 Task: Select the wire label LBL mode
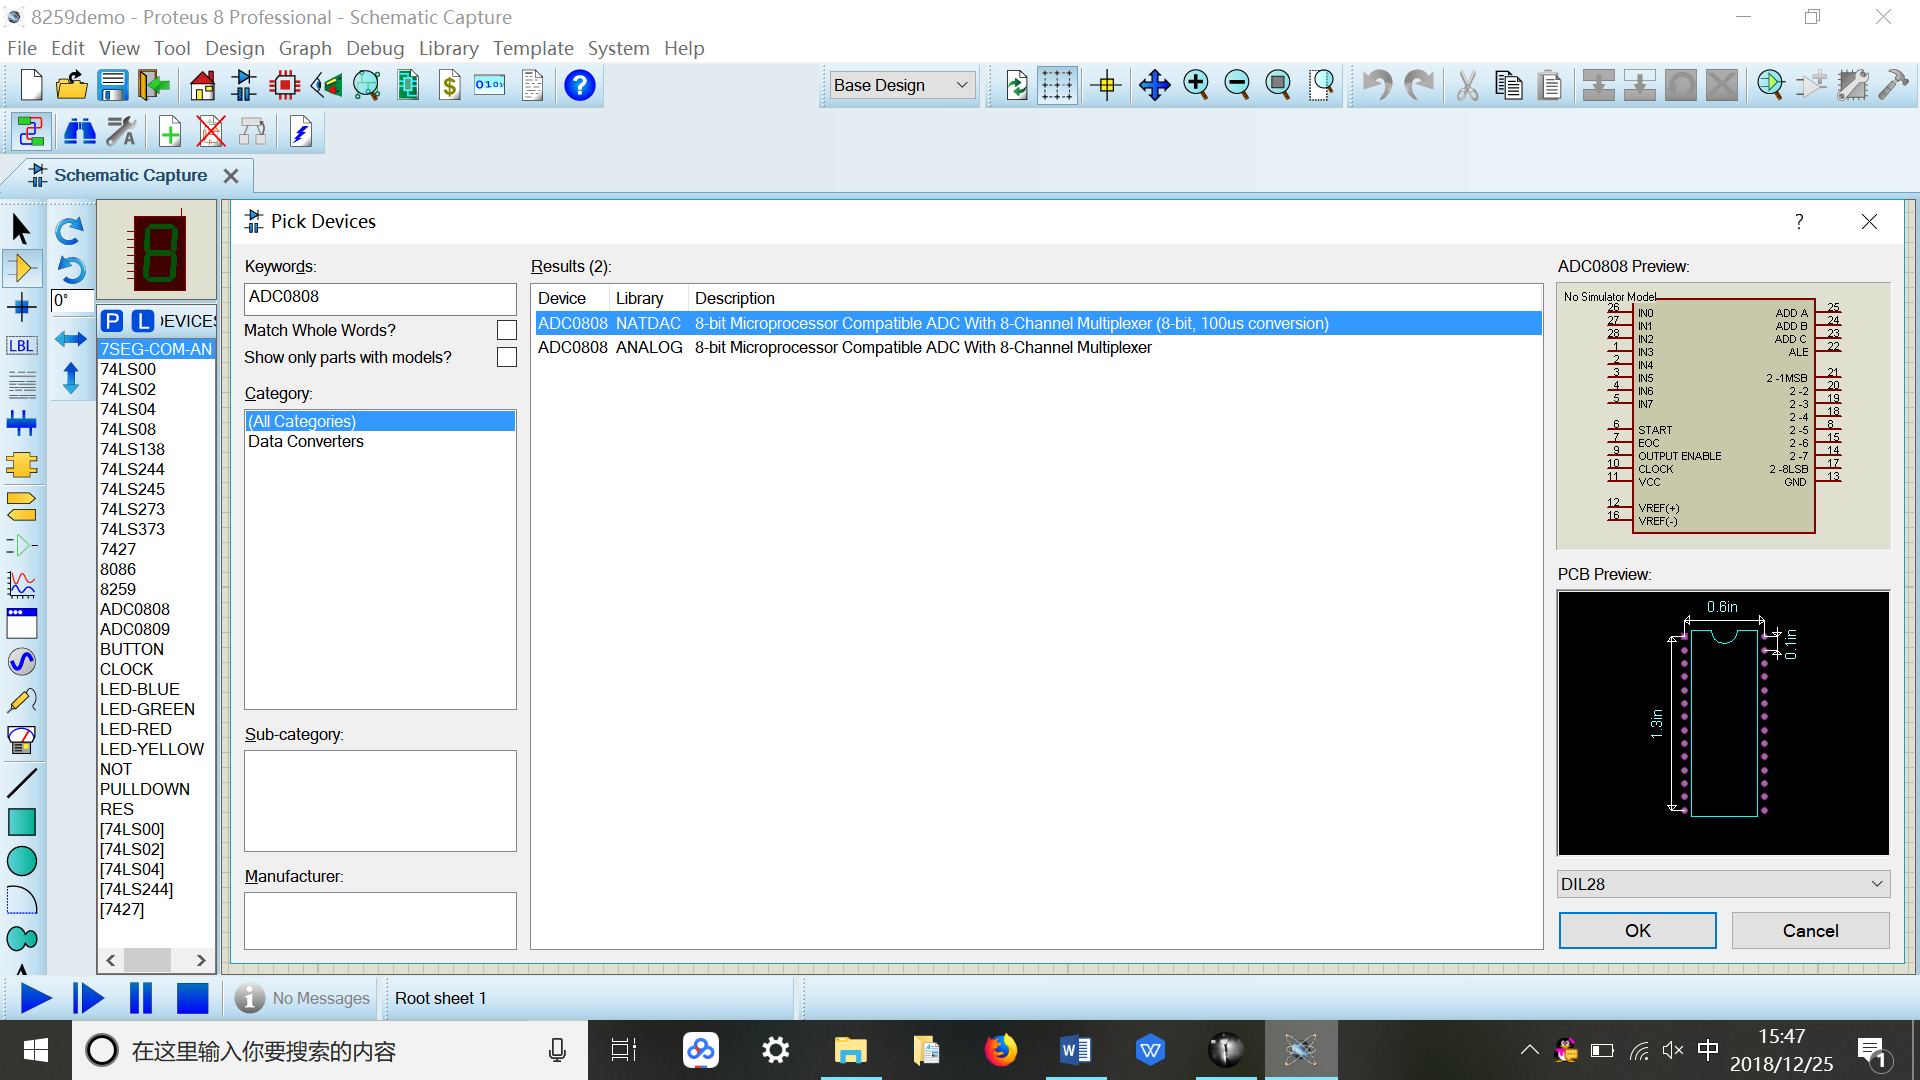pos(22,346)
